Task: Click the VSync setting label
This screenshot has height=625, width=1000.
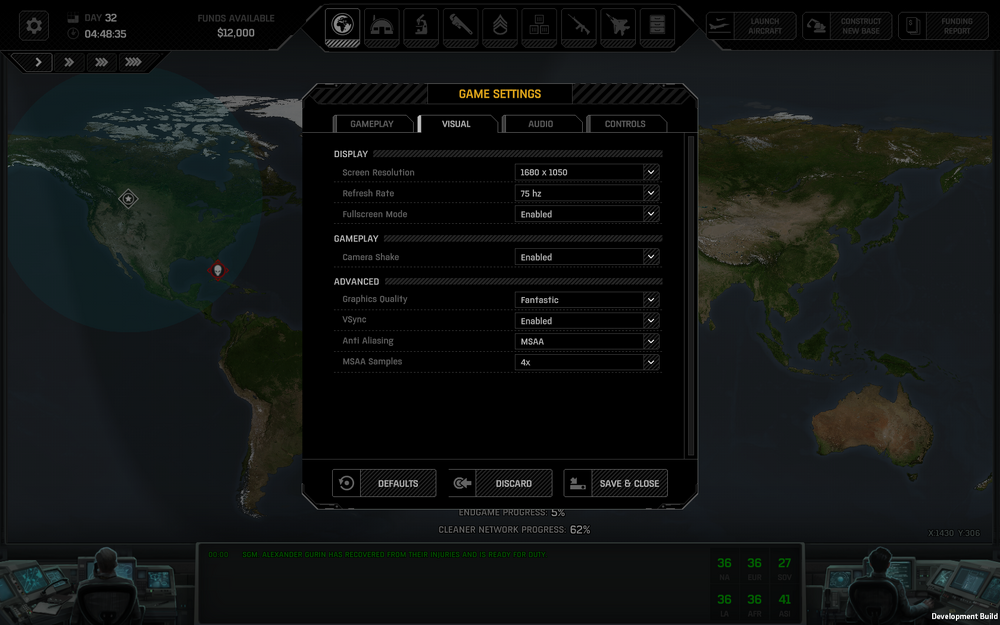Action: pos(355,320)
